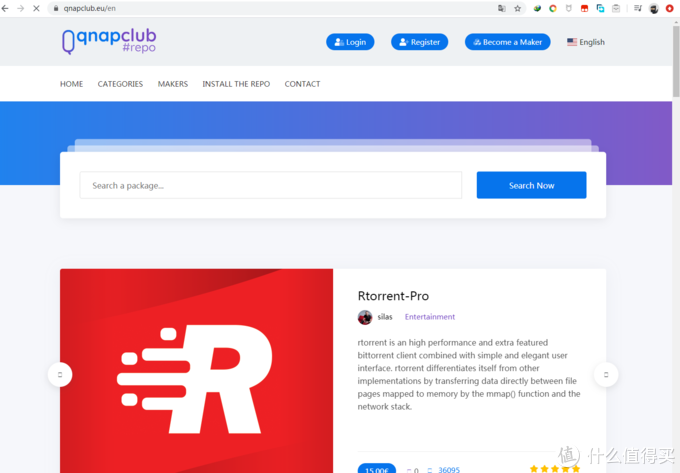
Task: Click the US flag icon
Action: (572, 42)
